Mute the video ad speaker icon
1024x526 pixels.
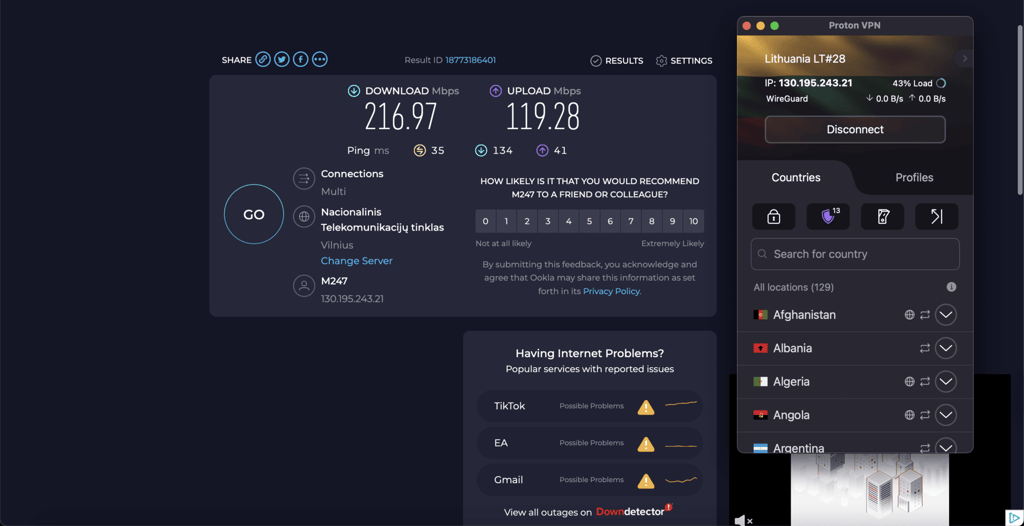(743, 520)
